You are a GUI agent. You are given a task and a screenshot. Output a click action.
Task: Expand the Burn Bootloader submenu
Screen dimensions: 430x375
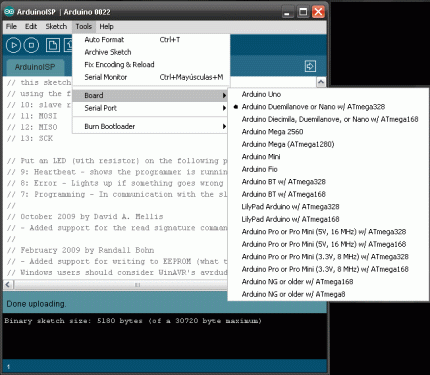(150, 126)
